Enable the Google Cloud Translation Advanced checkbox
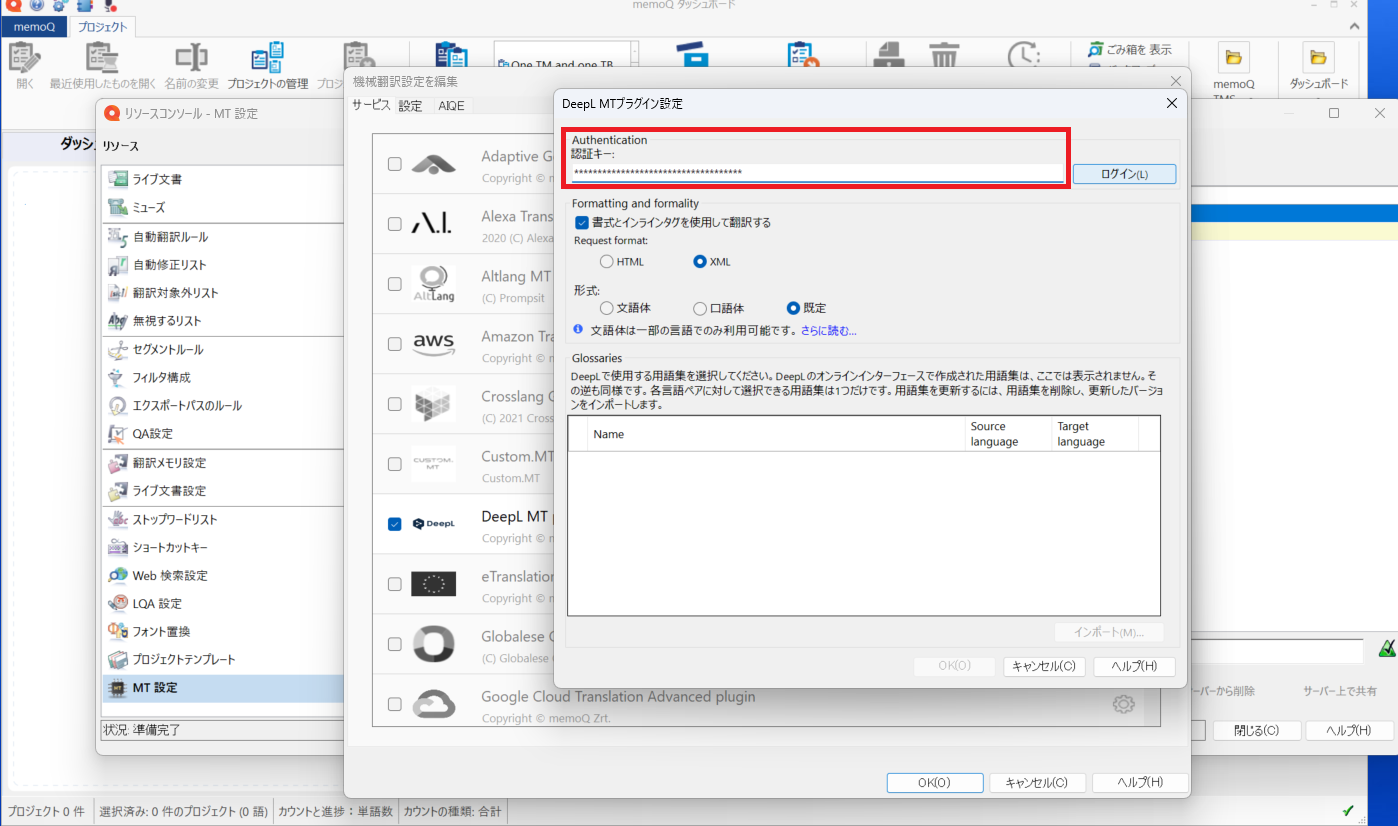Image resolution: width=1398 pixels, height=826 pixels. [x=394, y=704]
